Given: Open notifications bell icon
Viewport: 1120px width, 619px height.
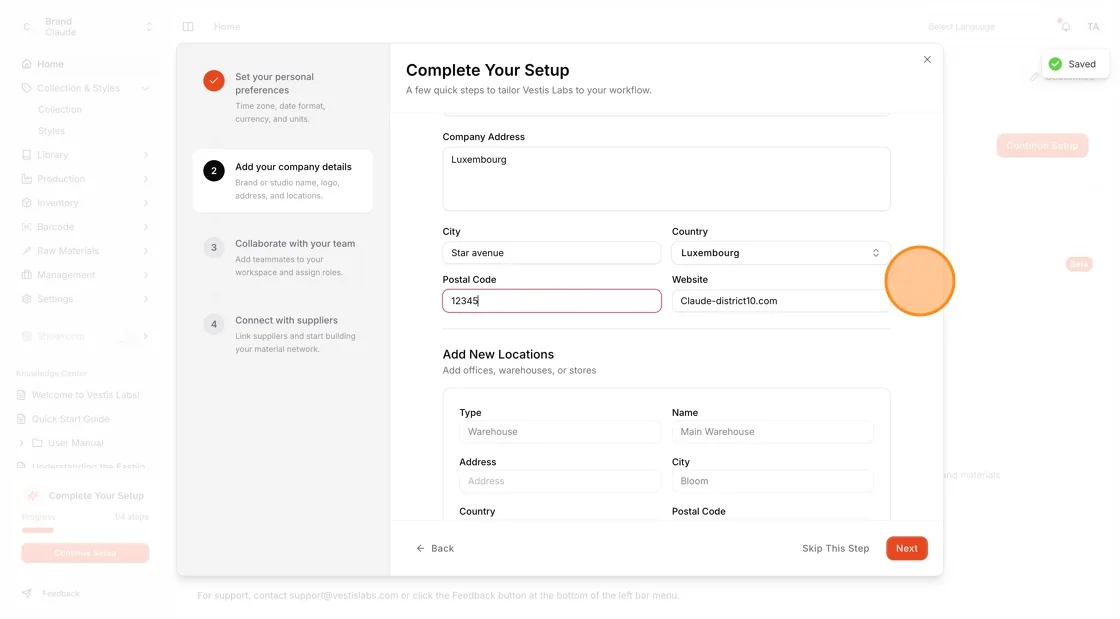Looking at the screenshot, I should (1065, 26).
